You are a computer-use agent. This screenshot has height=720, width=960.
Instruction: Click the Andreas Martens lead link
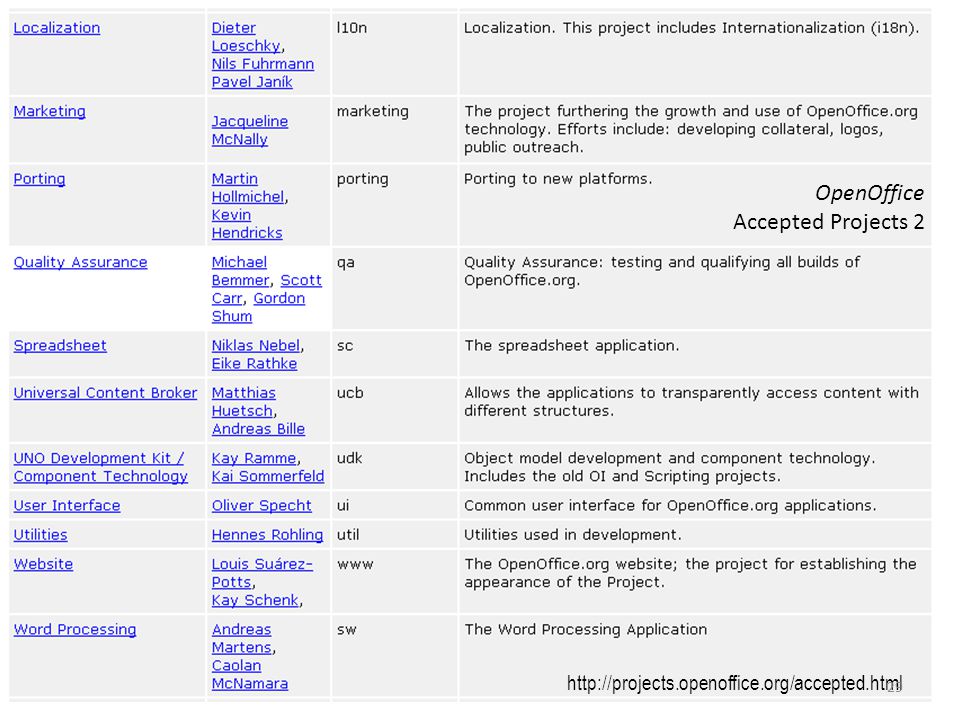[242, 639]
